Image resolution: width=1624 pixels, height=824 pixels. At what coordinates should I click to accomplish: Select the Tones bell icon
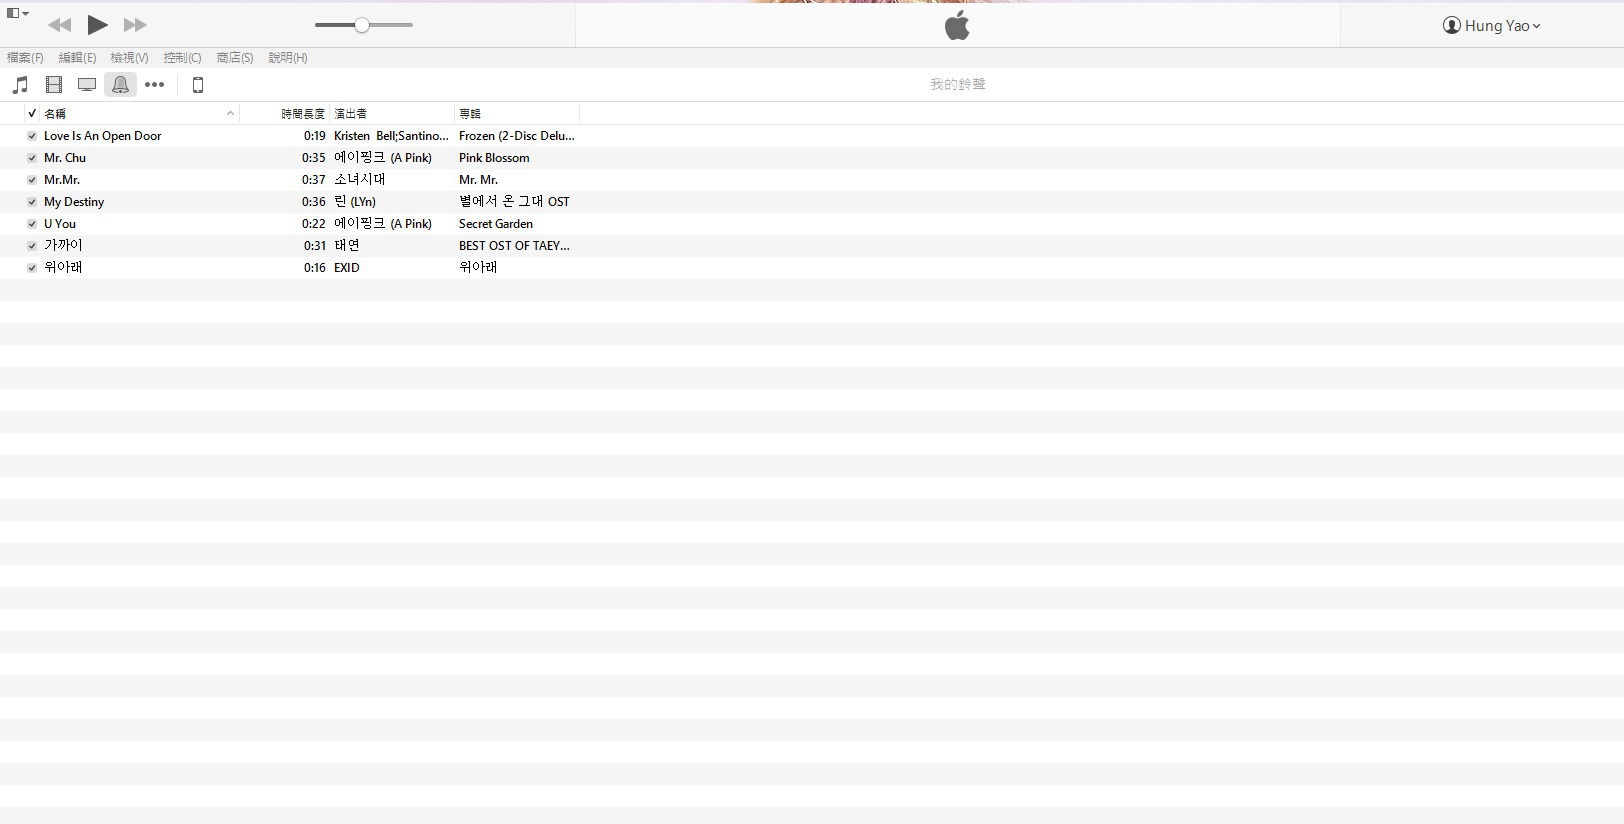(x=120, y=85)
